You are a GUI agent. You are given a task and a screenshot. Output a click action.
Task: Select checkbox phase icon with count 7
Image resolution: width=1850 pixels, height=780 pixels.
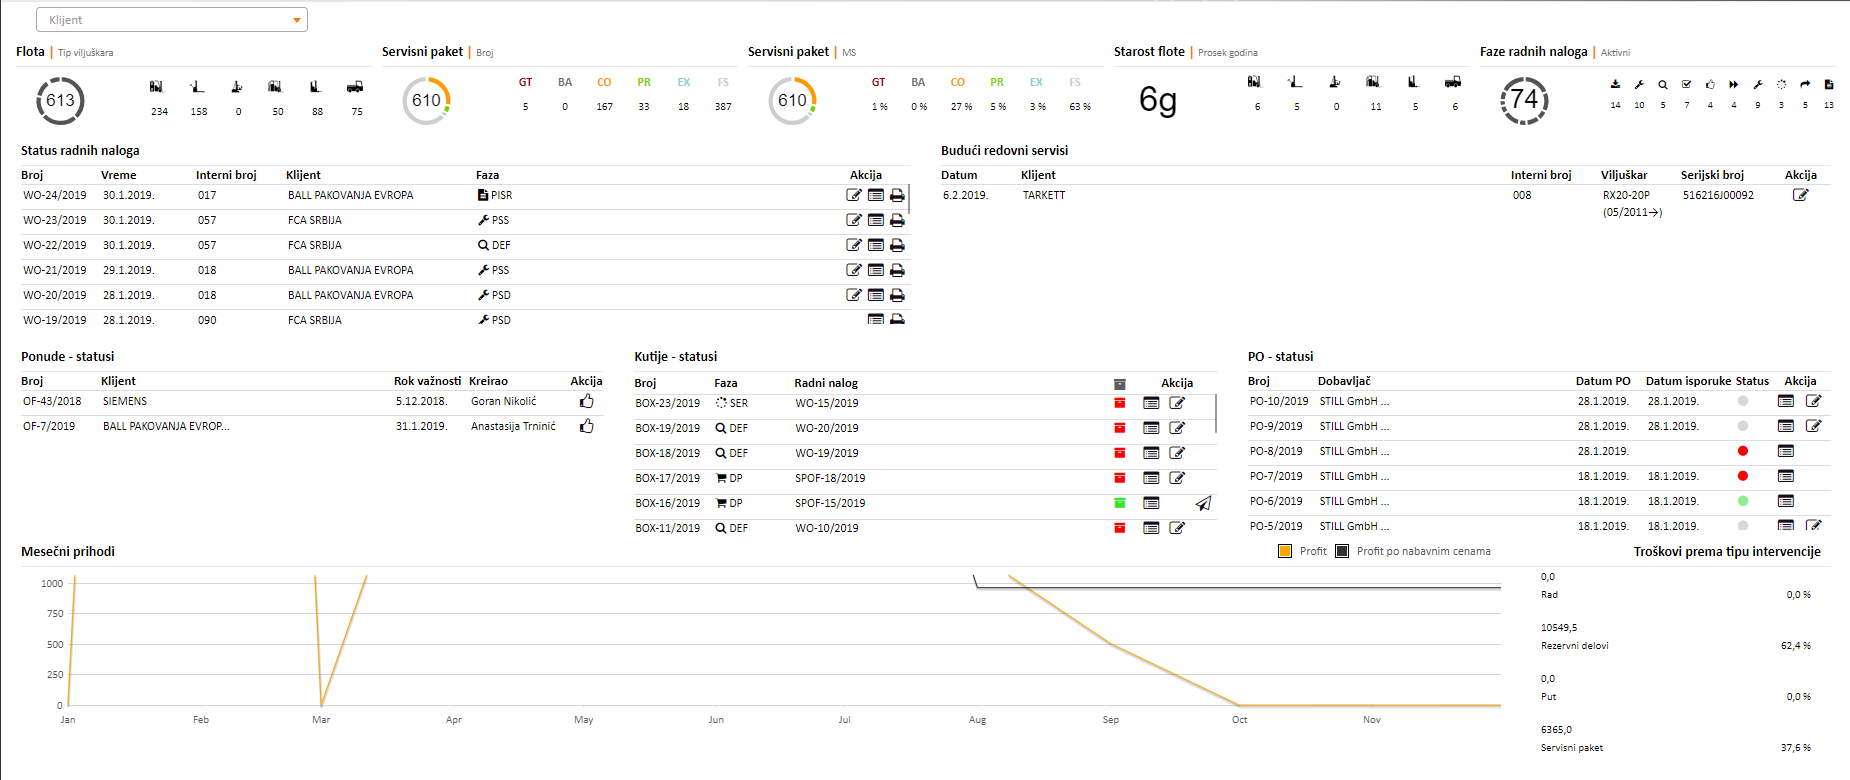(x=1687, y=85)
